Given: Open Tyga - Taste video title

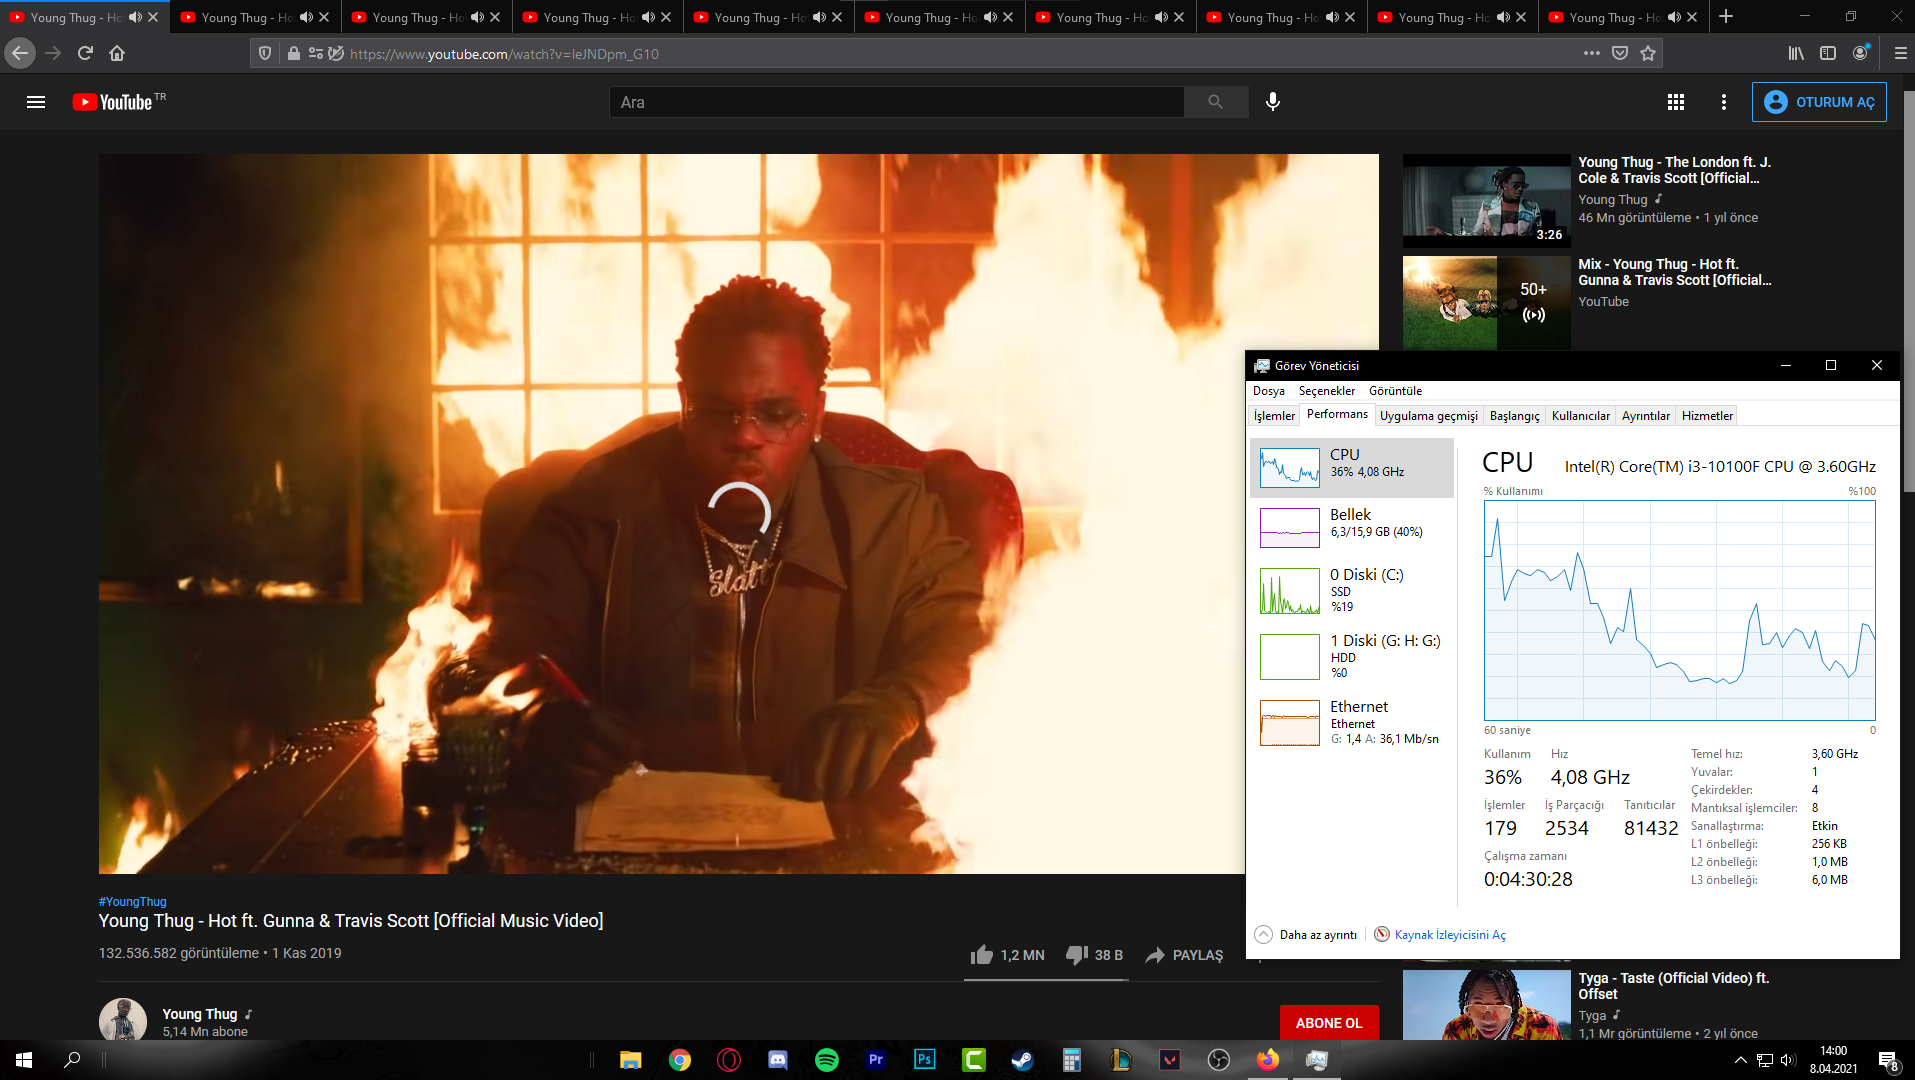Looking at the screenshot, I should (1673, 986).
